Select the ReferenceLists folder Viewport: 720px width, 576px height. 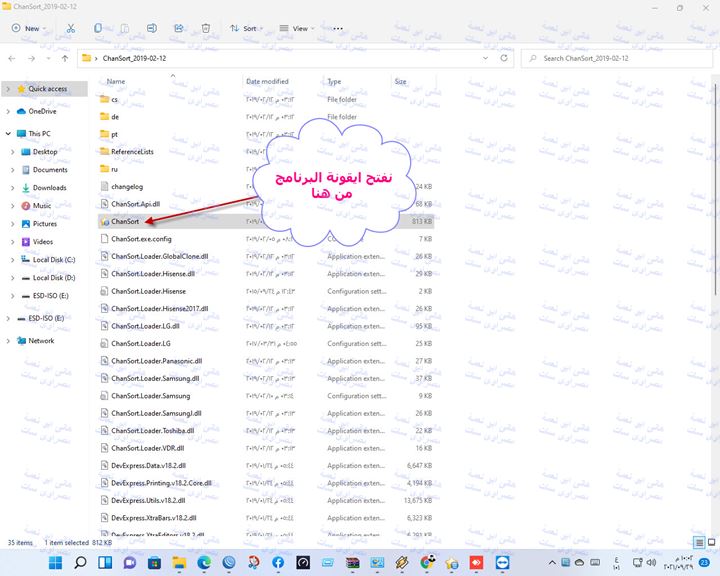click(132, 152)
